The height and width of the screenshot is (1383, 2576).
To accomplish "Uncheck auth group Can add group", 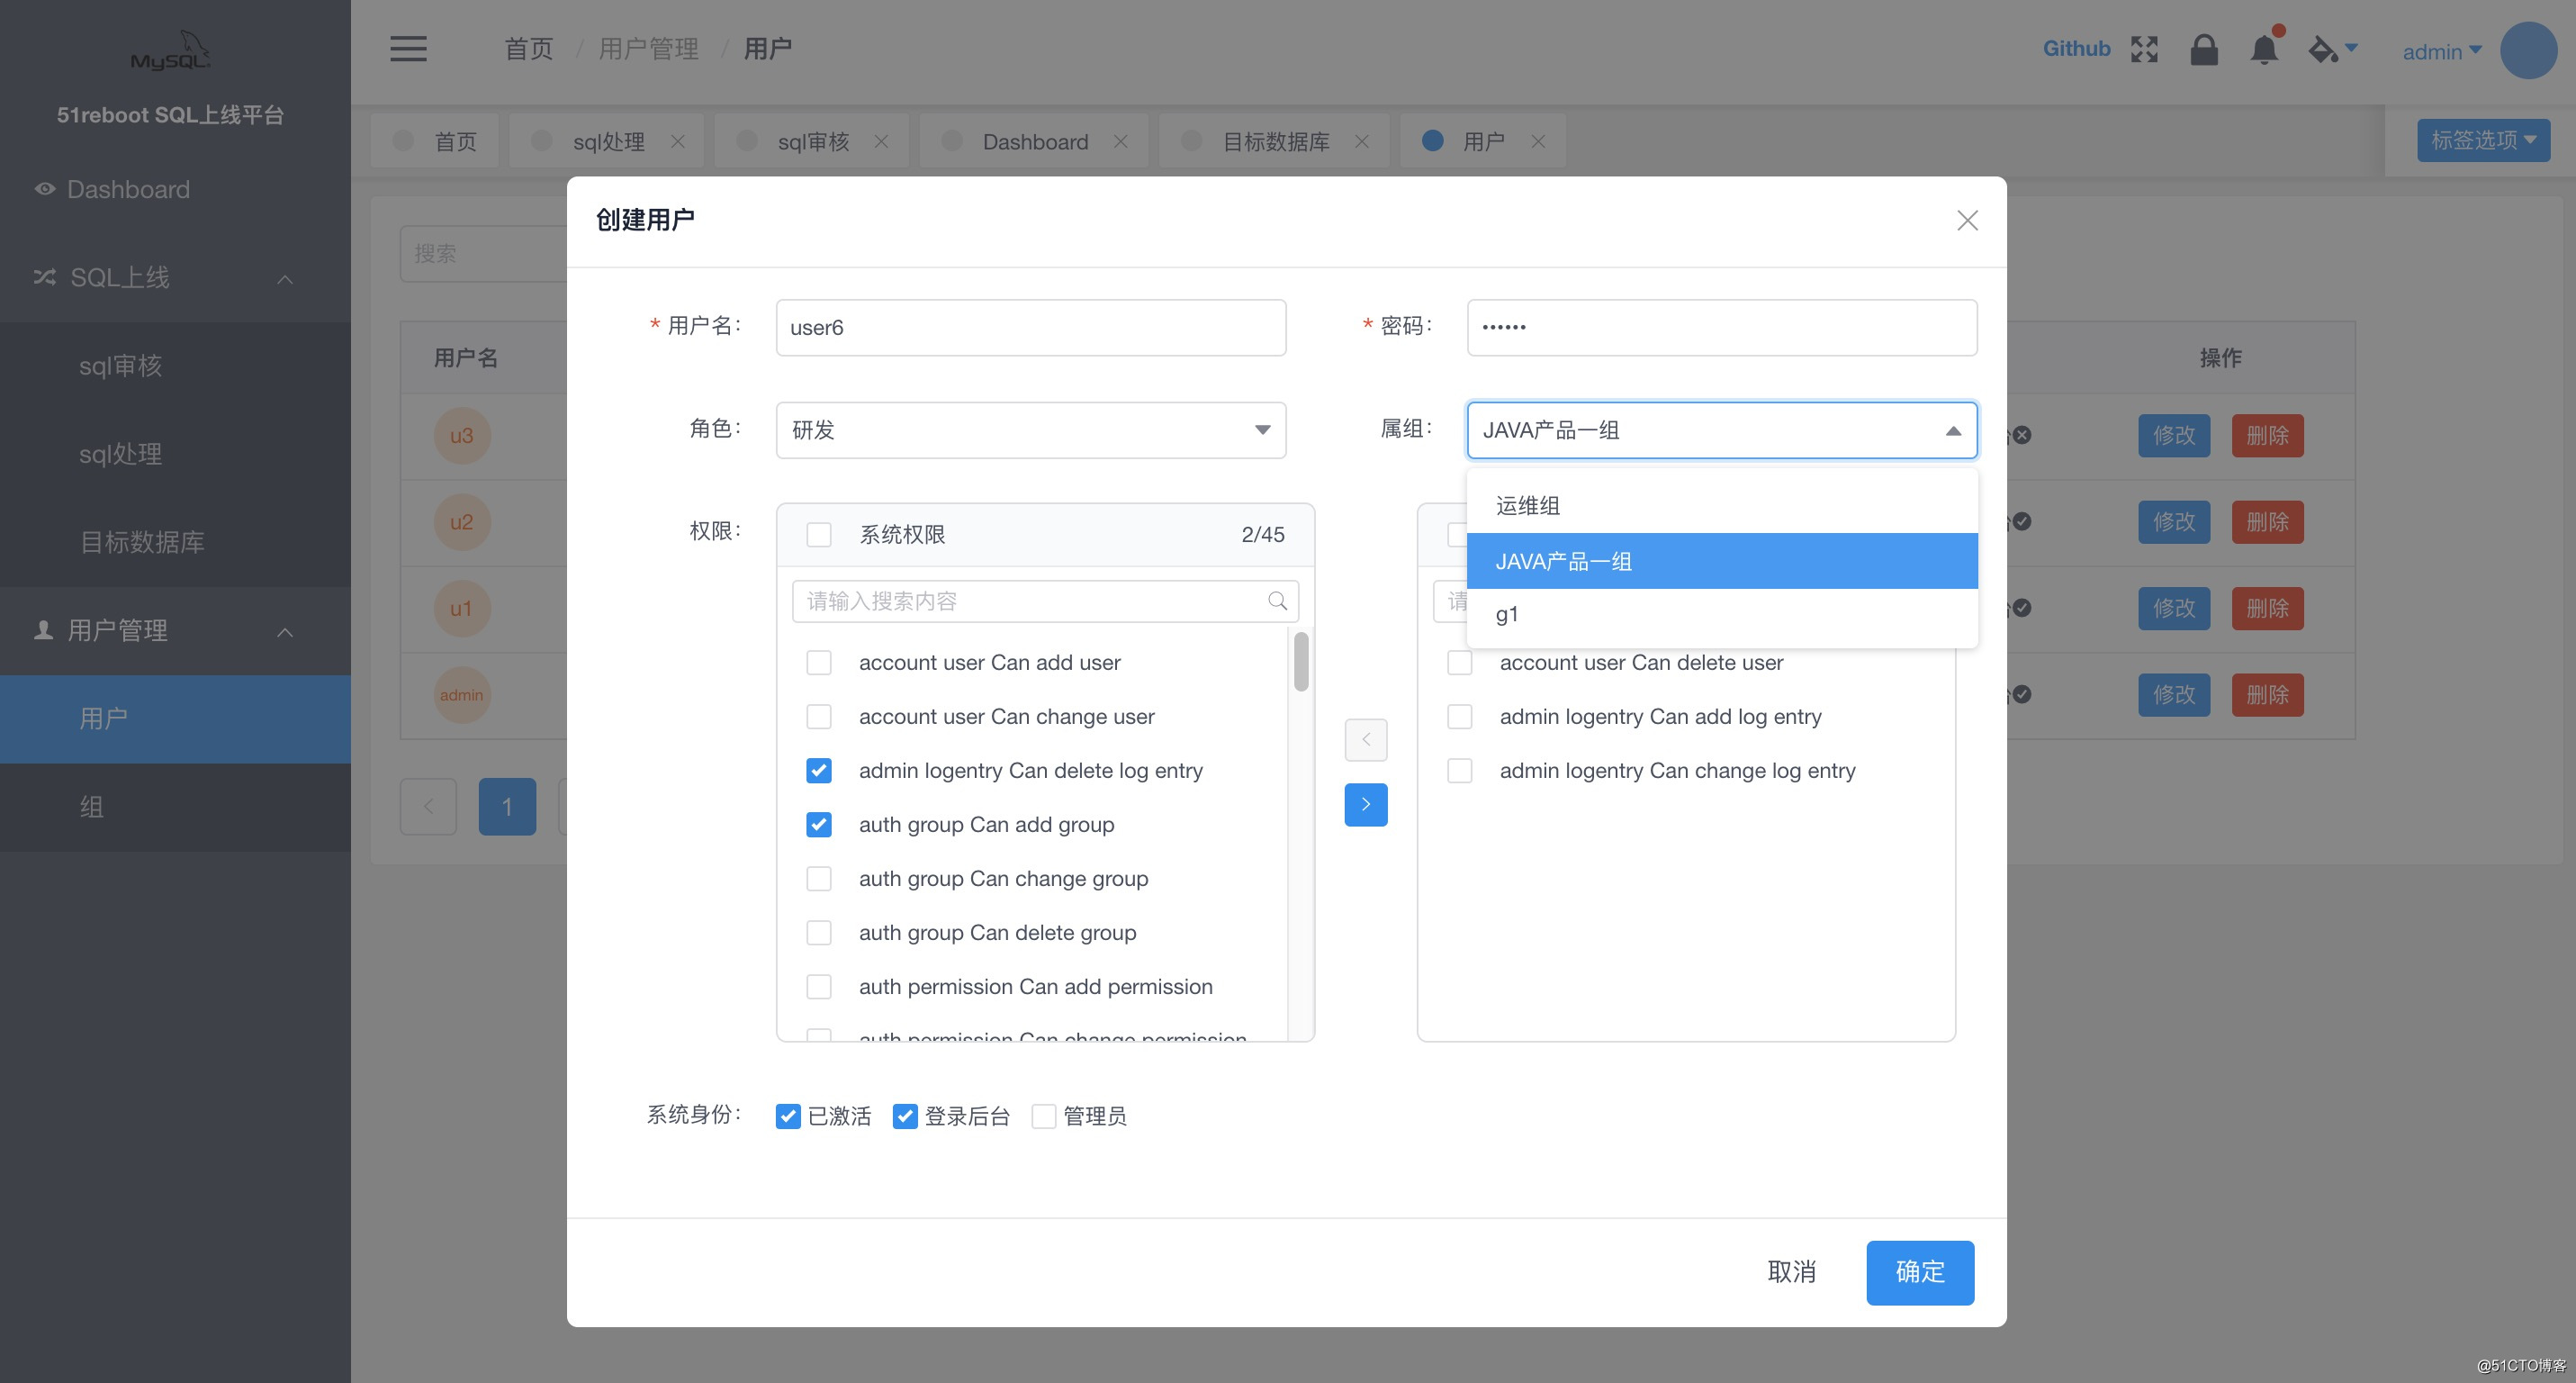I will pyautogui.click(x=819, y=825).
